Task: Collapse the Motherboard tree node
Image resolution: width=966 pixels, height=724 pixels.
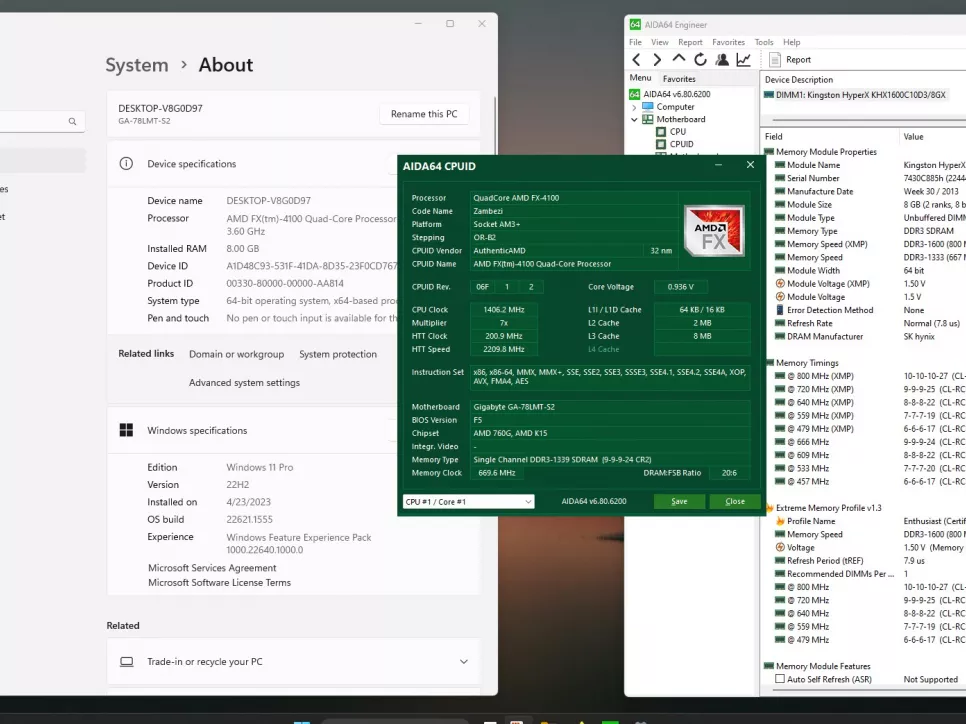Action: coord(634,120)
